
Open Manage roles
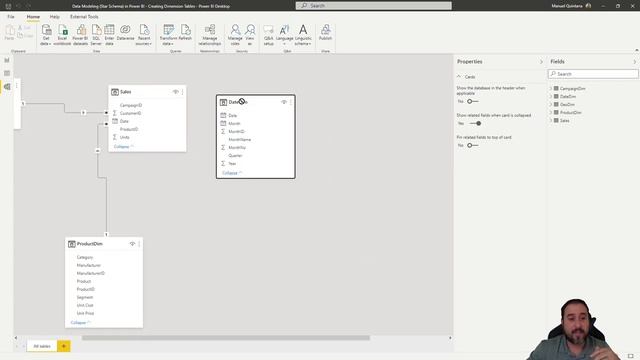pyautogui.click(x=235, y=35)
